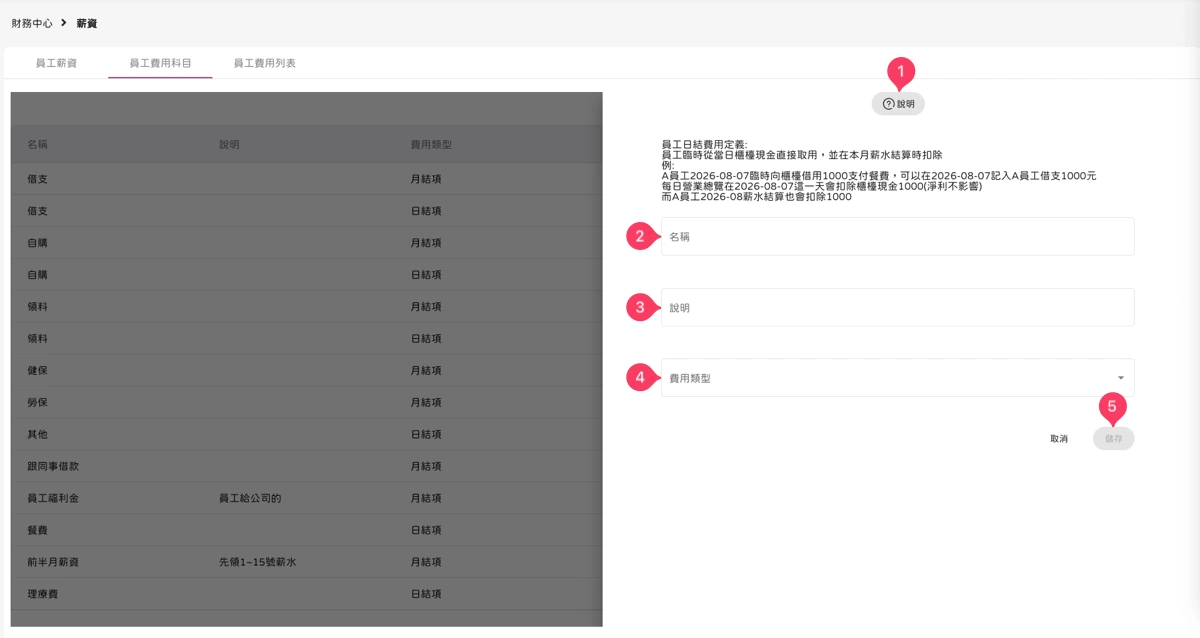Select the 領料 row with 月結項 type
The image size is (1200, 638).
(x=307, y=307)
